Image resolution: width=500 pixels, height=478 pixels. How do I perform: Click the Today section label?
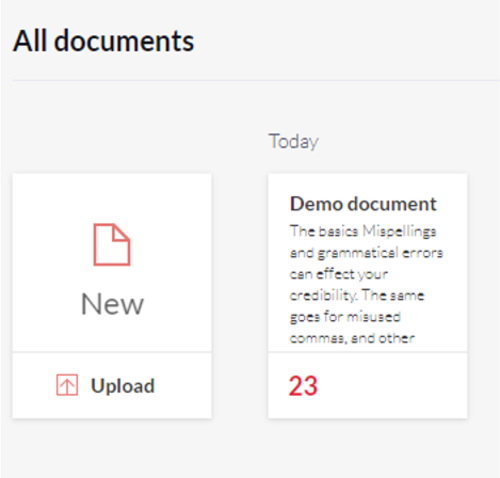coord(294,141)
